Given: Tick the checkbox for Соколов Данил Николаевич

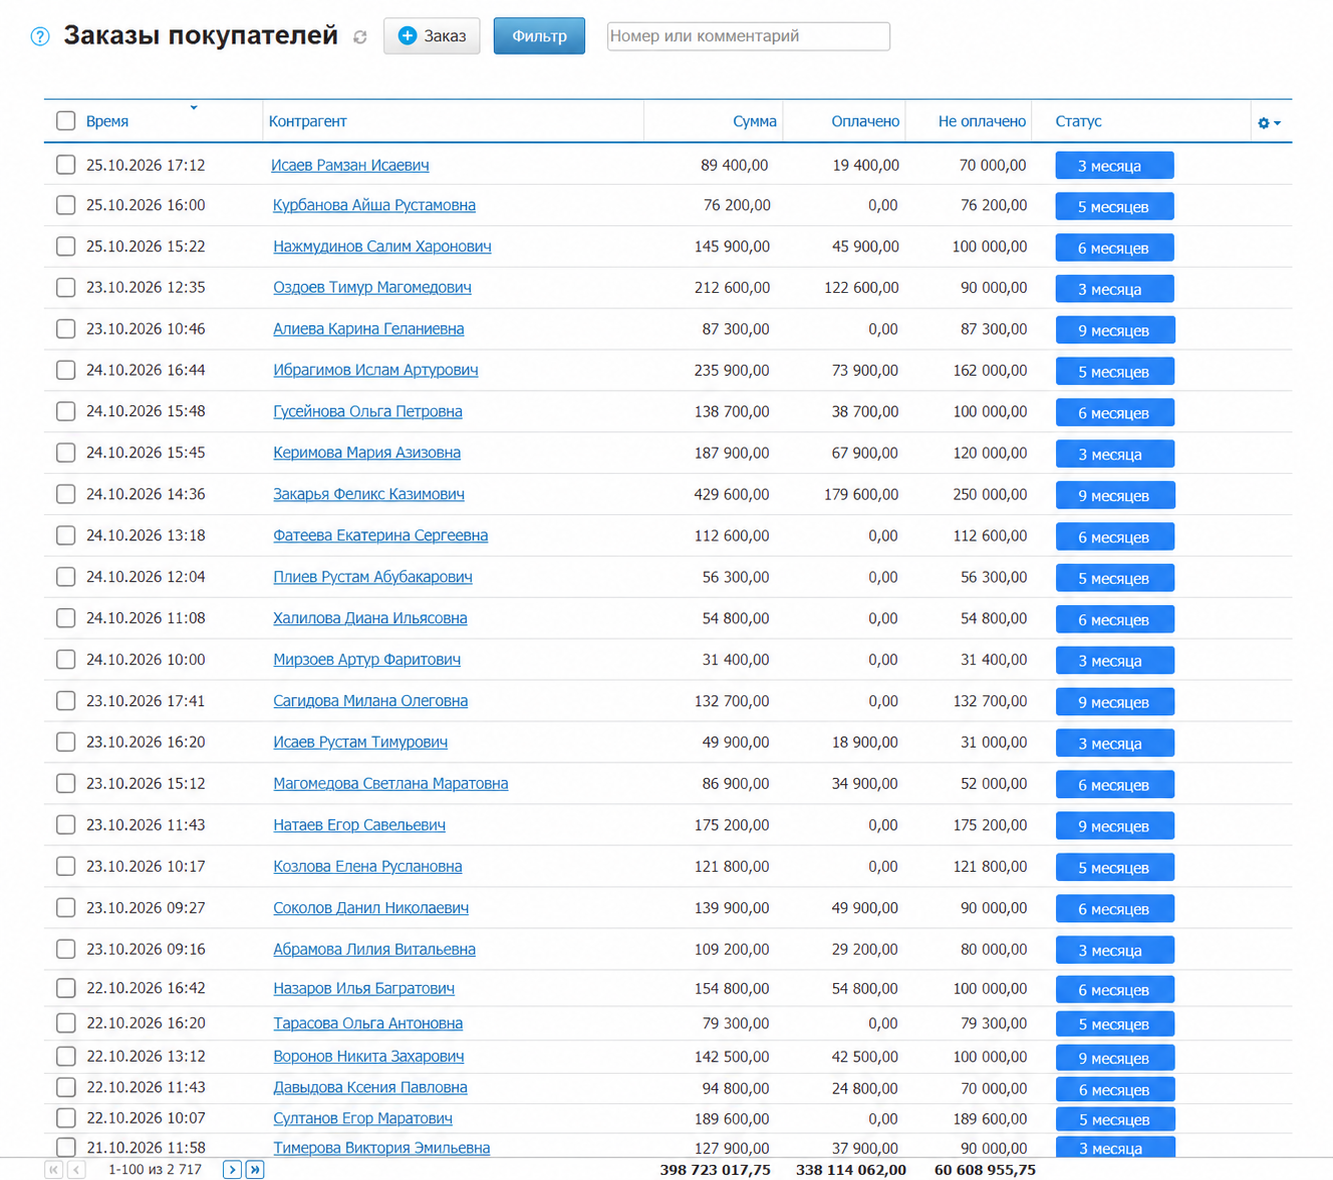Looking at the screenshot, I should click(x=66, y=908).
